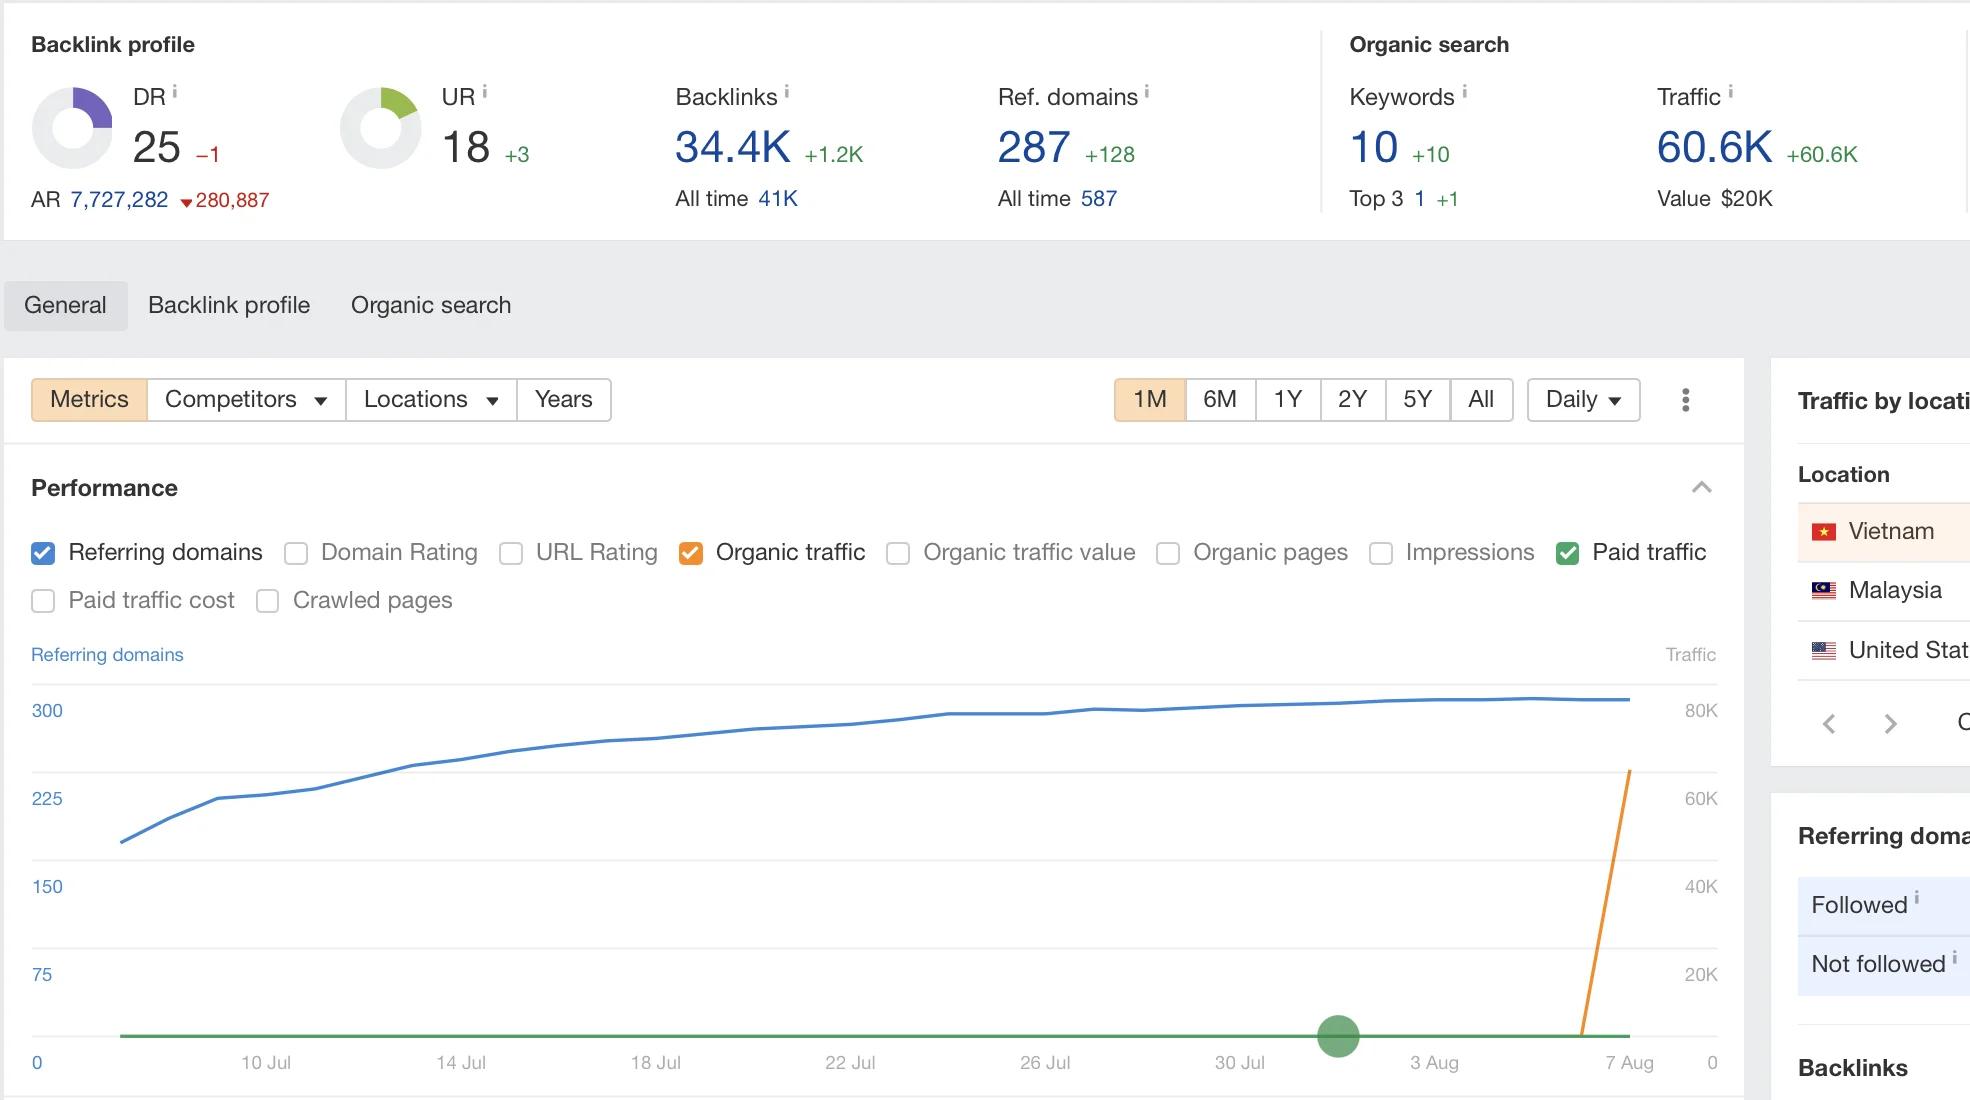
Task: Uncheck Organic traffic checkbox
Action: 691,553
